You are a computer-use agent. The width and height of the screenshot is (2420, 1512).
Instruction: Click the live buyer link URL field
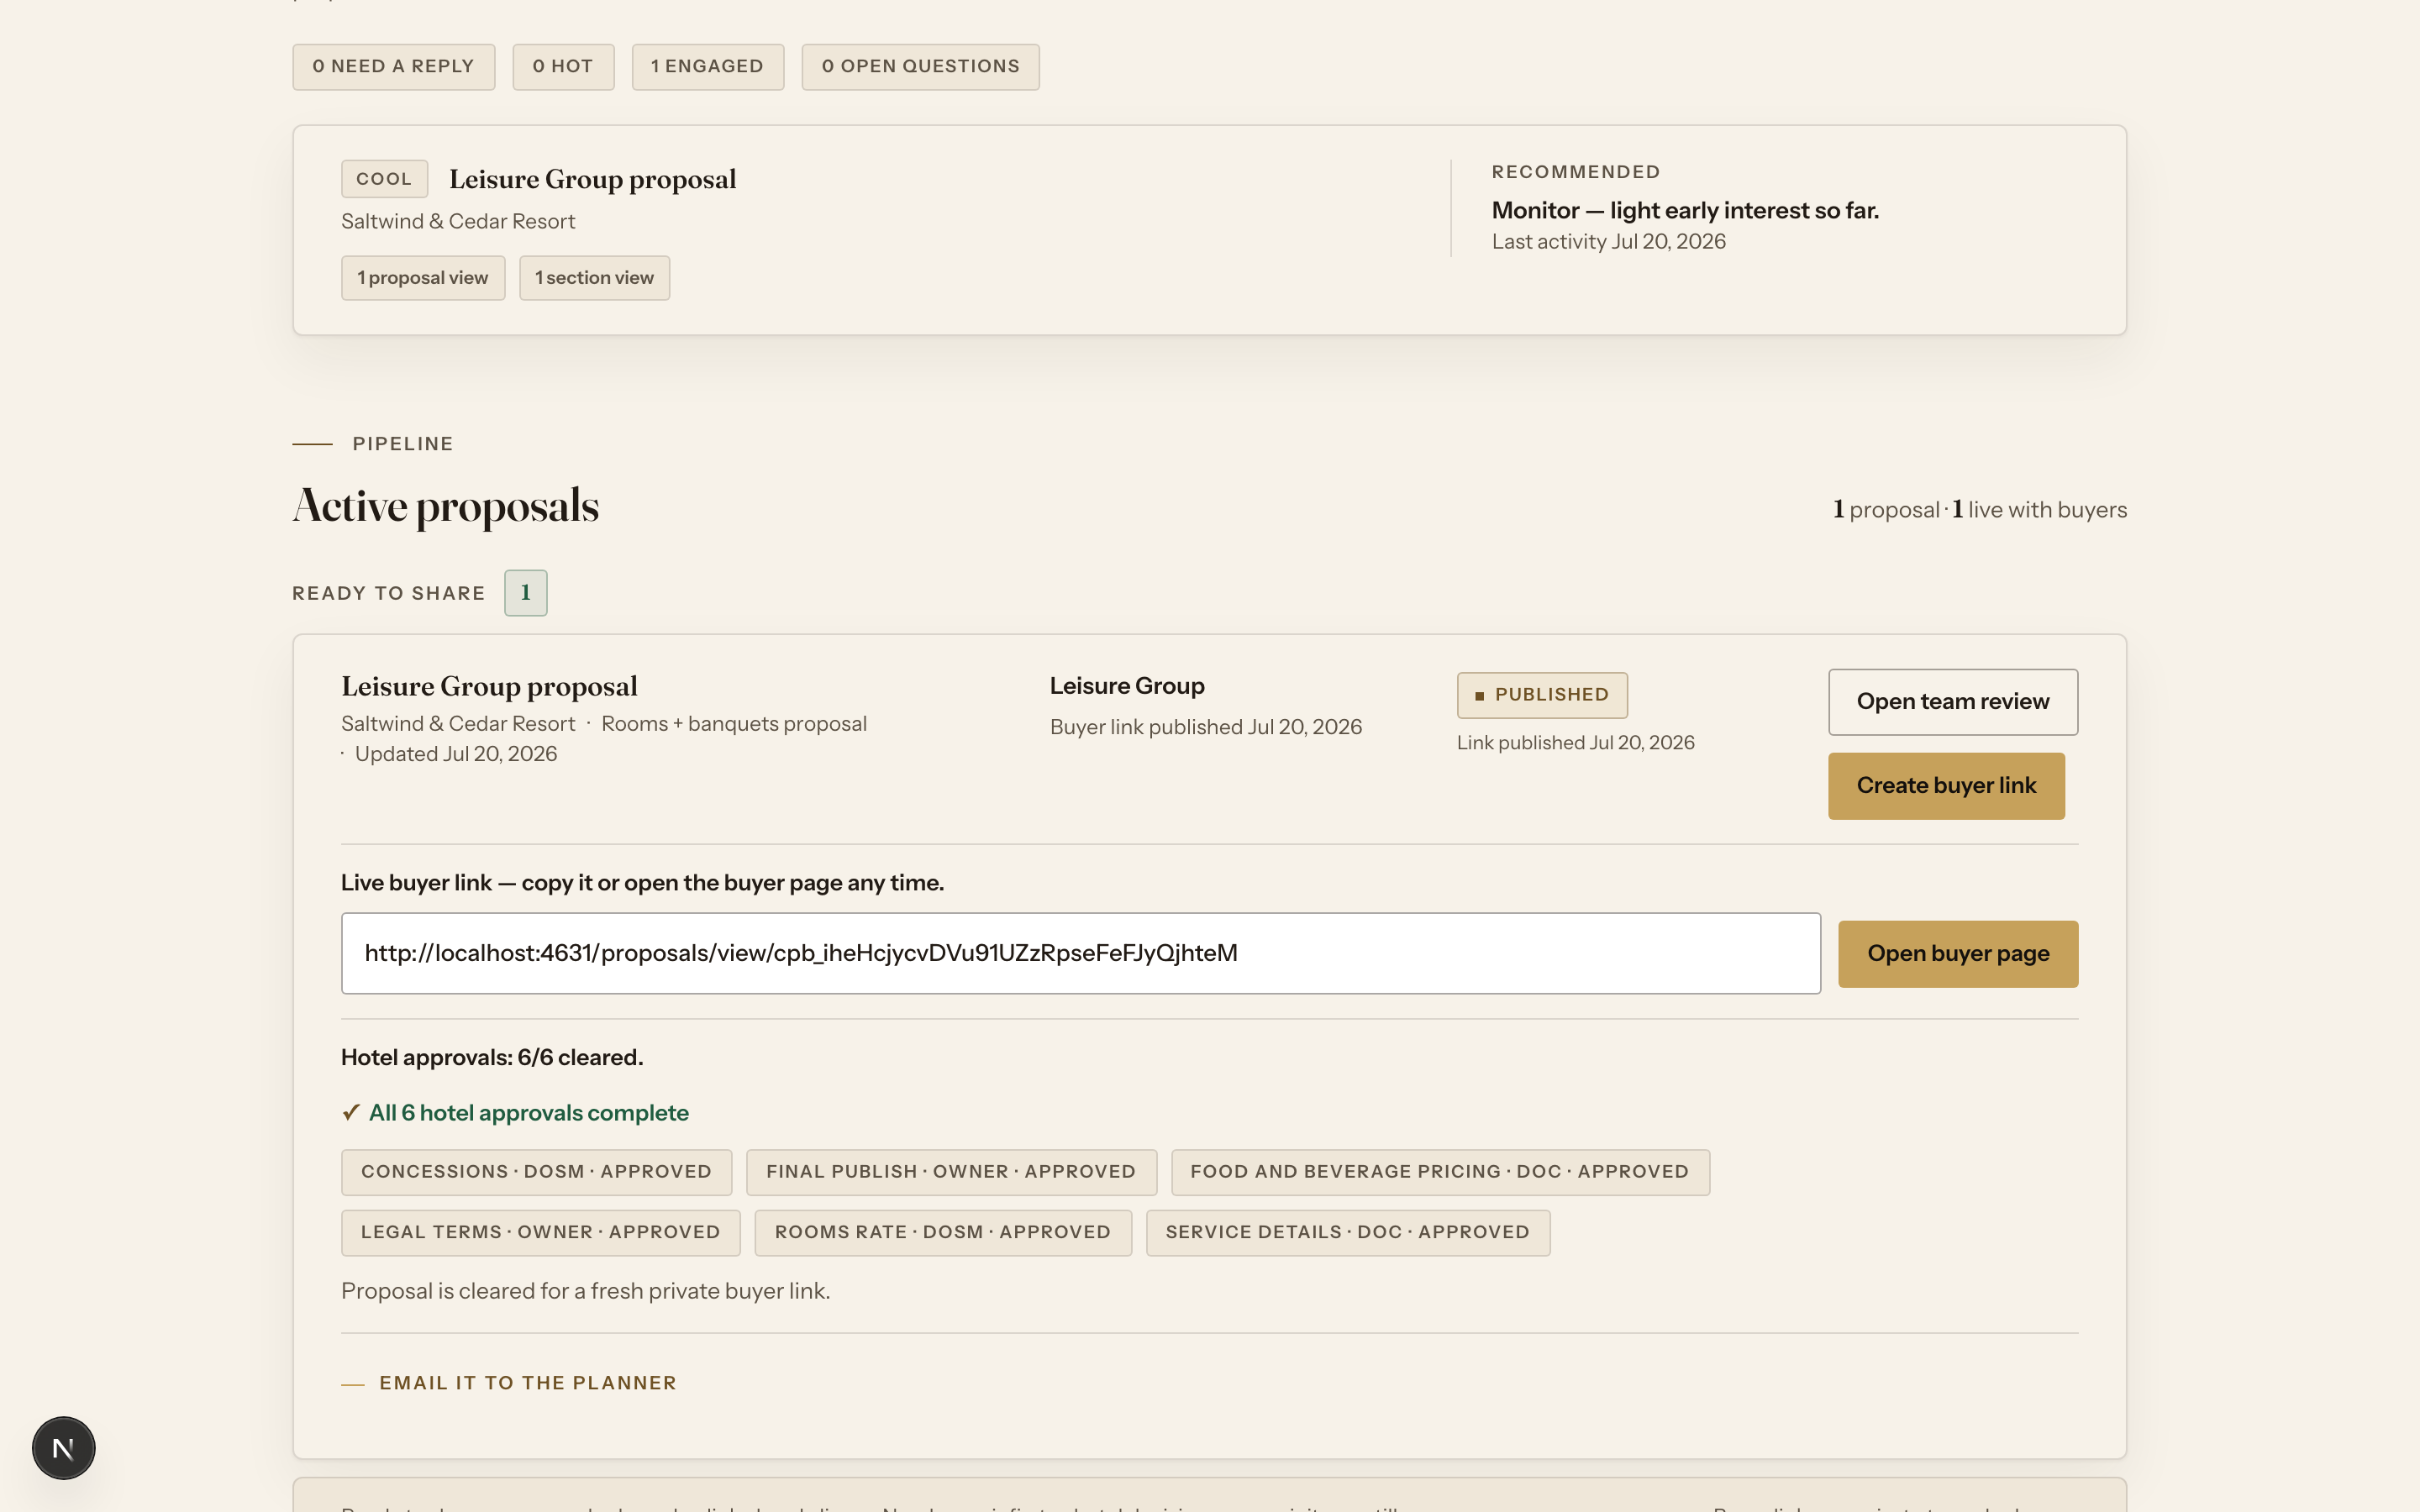click(1080, 953)
